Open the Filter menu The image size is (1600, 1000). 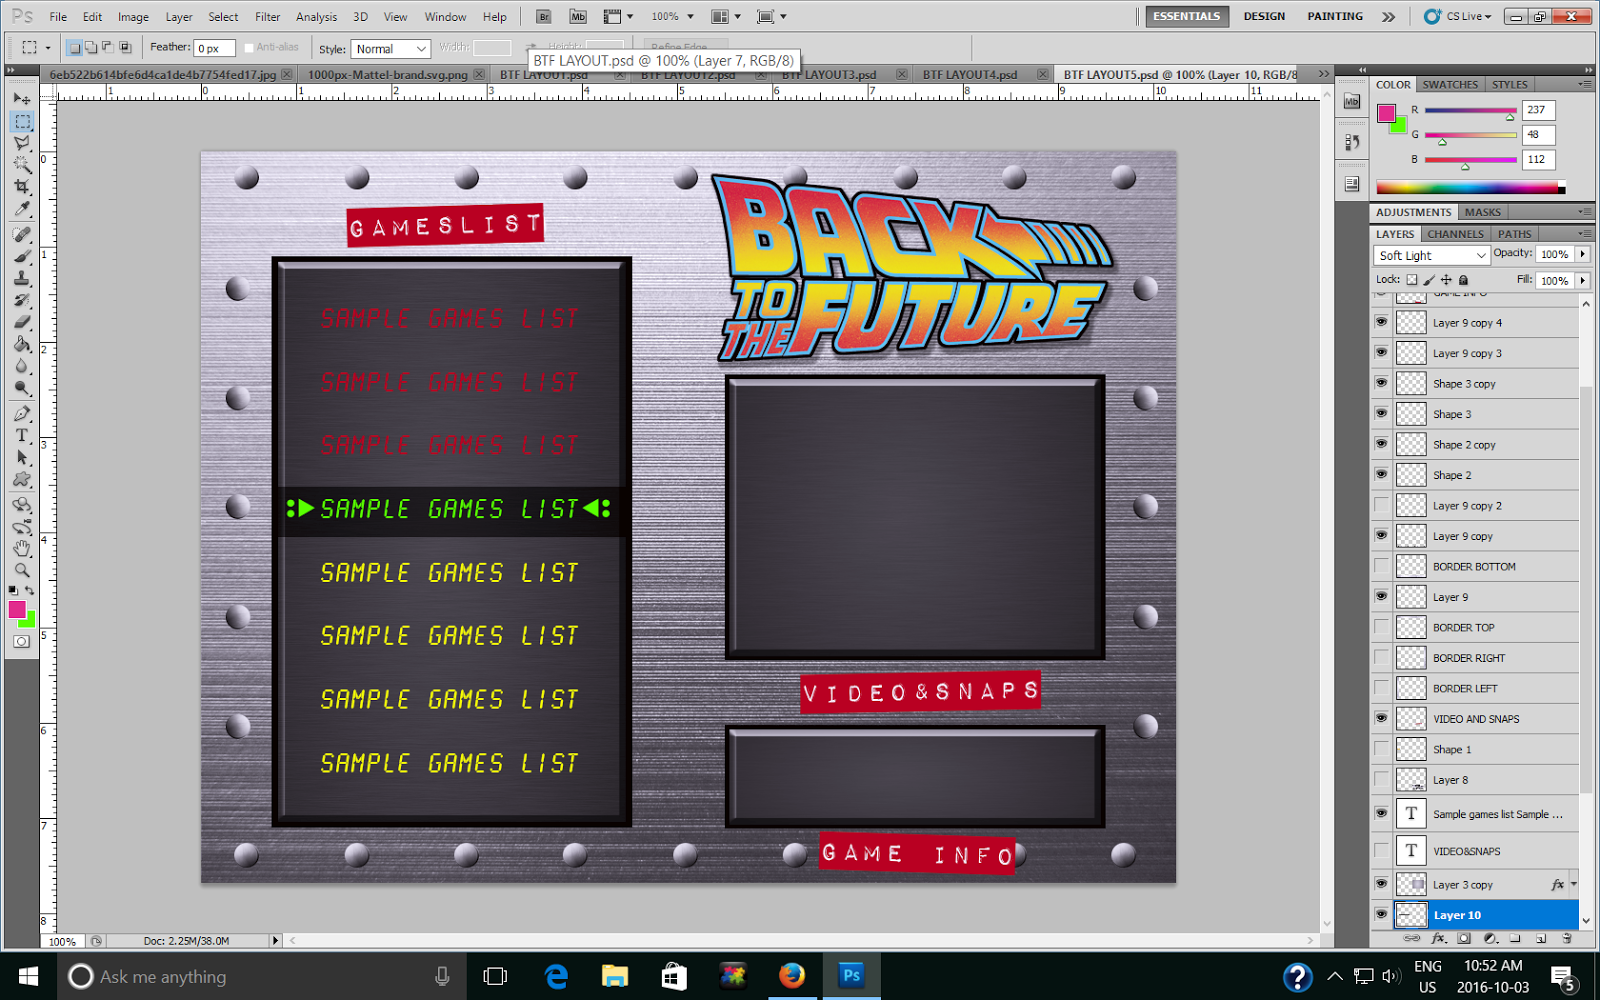[x=267, y=16]
